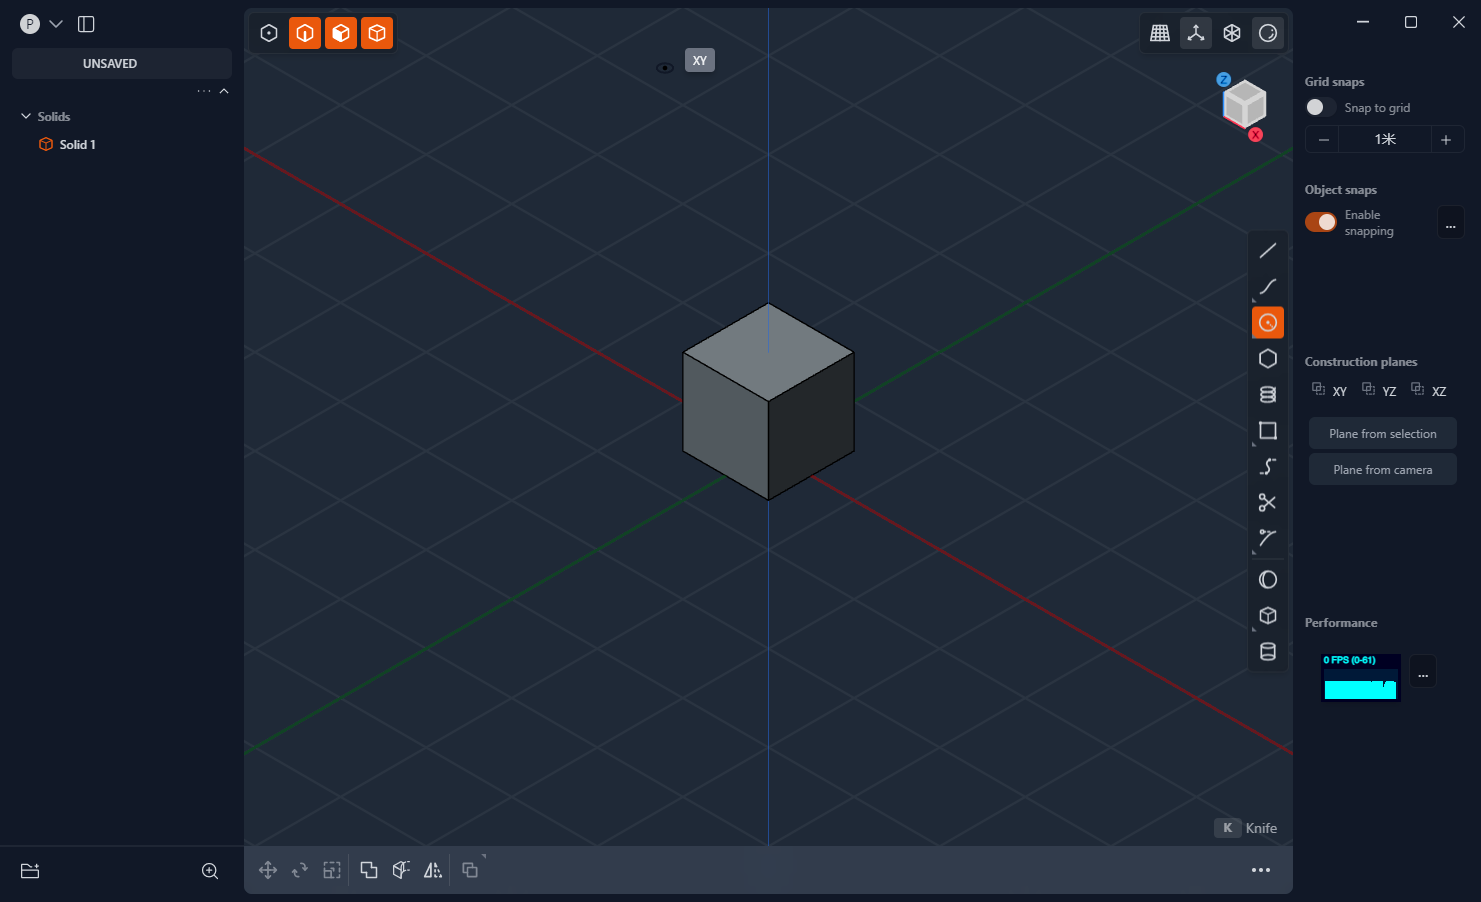Activate the Rotate command
Viewport: 1481px width, 902px height.
coord(300,870)
